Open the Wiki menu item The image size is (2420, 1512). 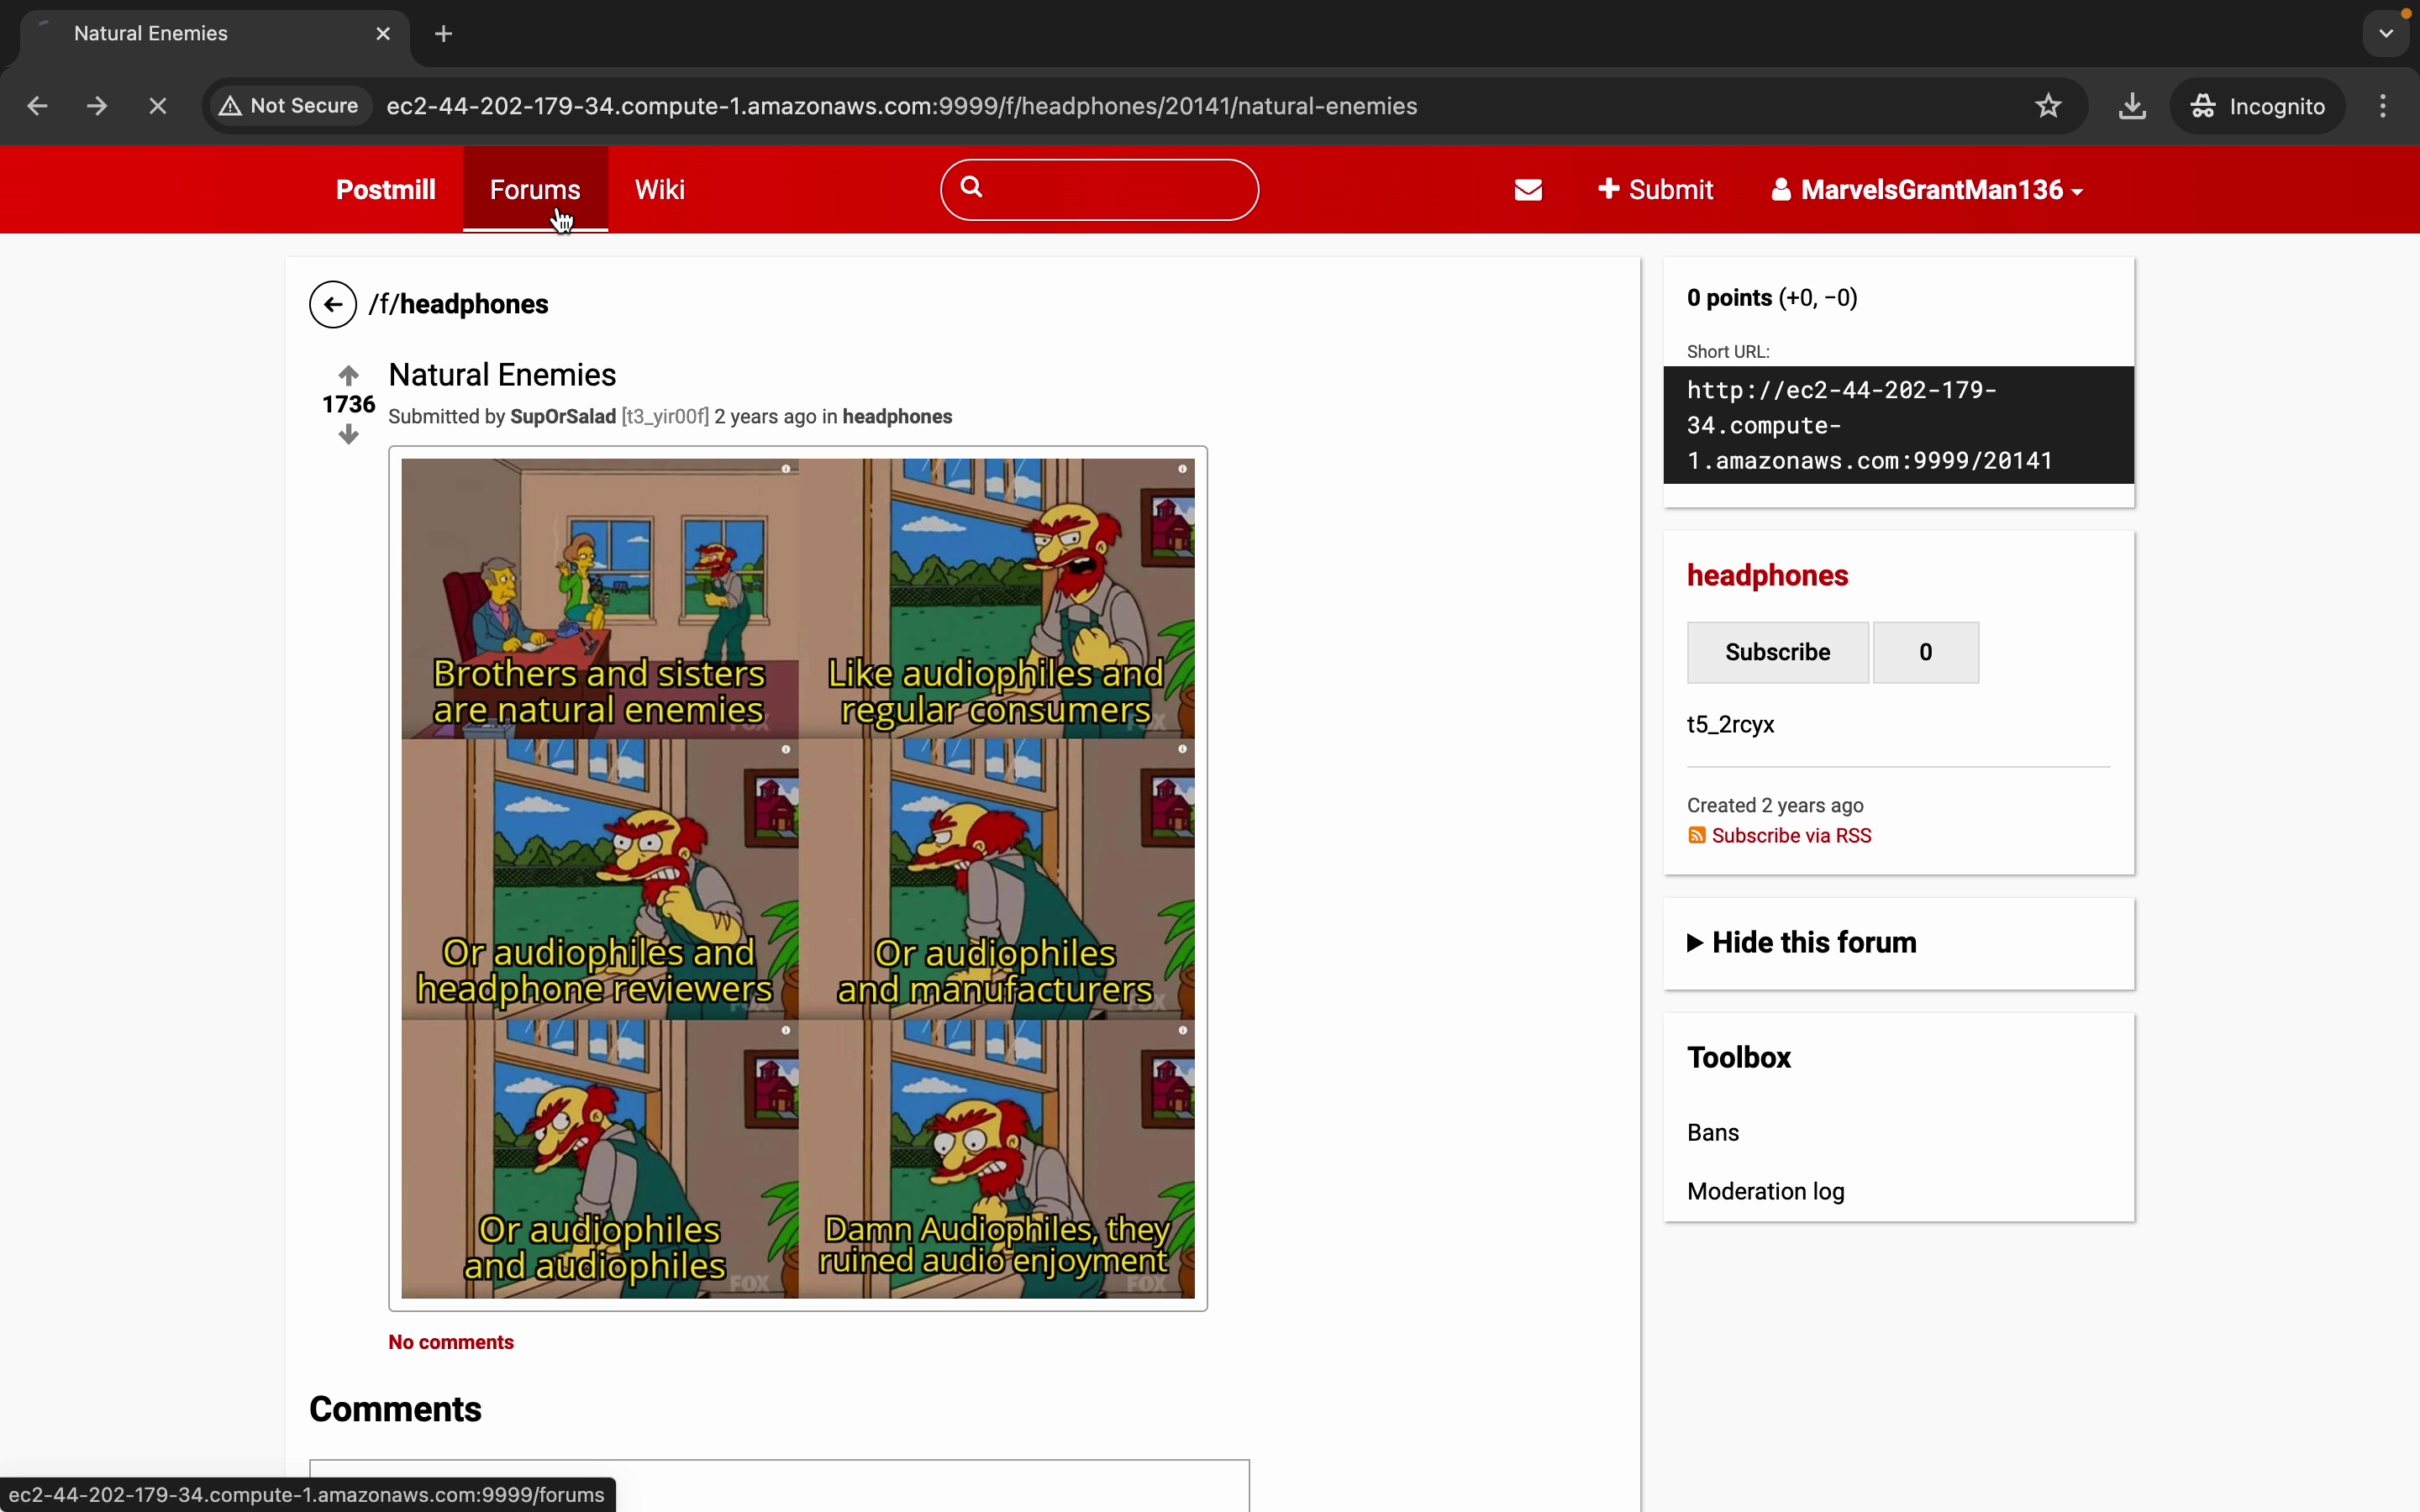660,190
